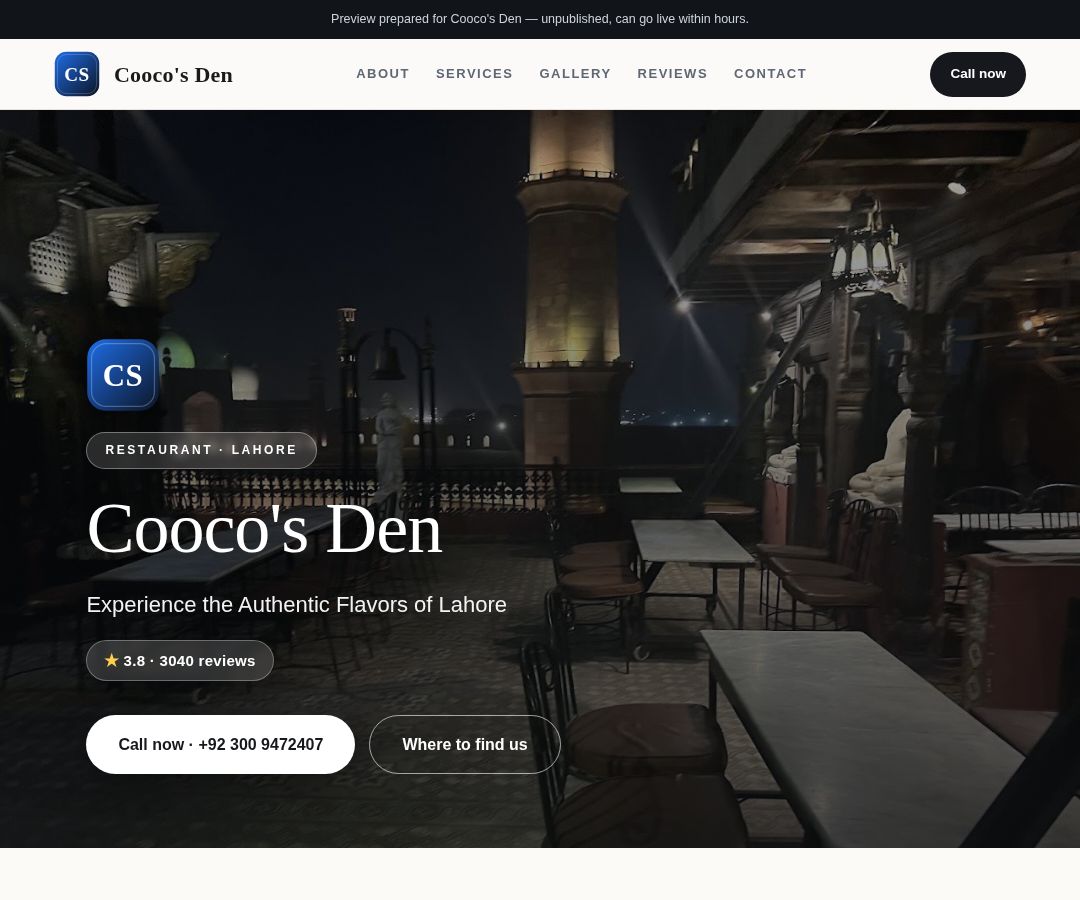Screen dimensions: 1080x900
Task: Click the CS logo icon in the header
Action: pos(76,74)
